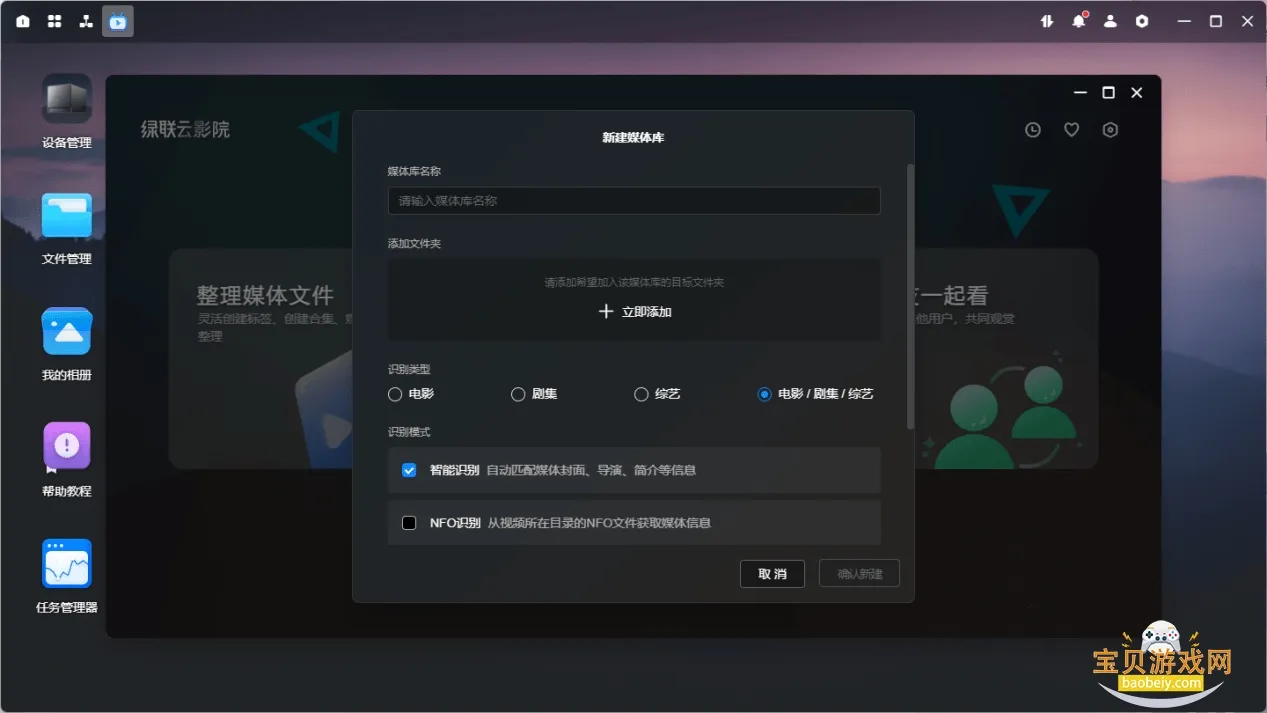Viewport: 1267px width, 713px height.
Task: Launch 我的相册 photo app icon
Action: 67,333
